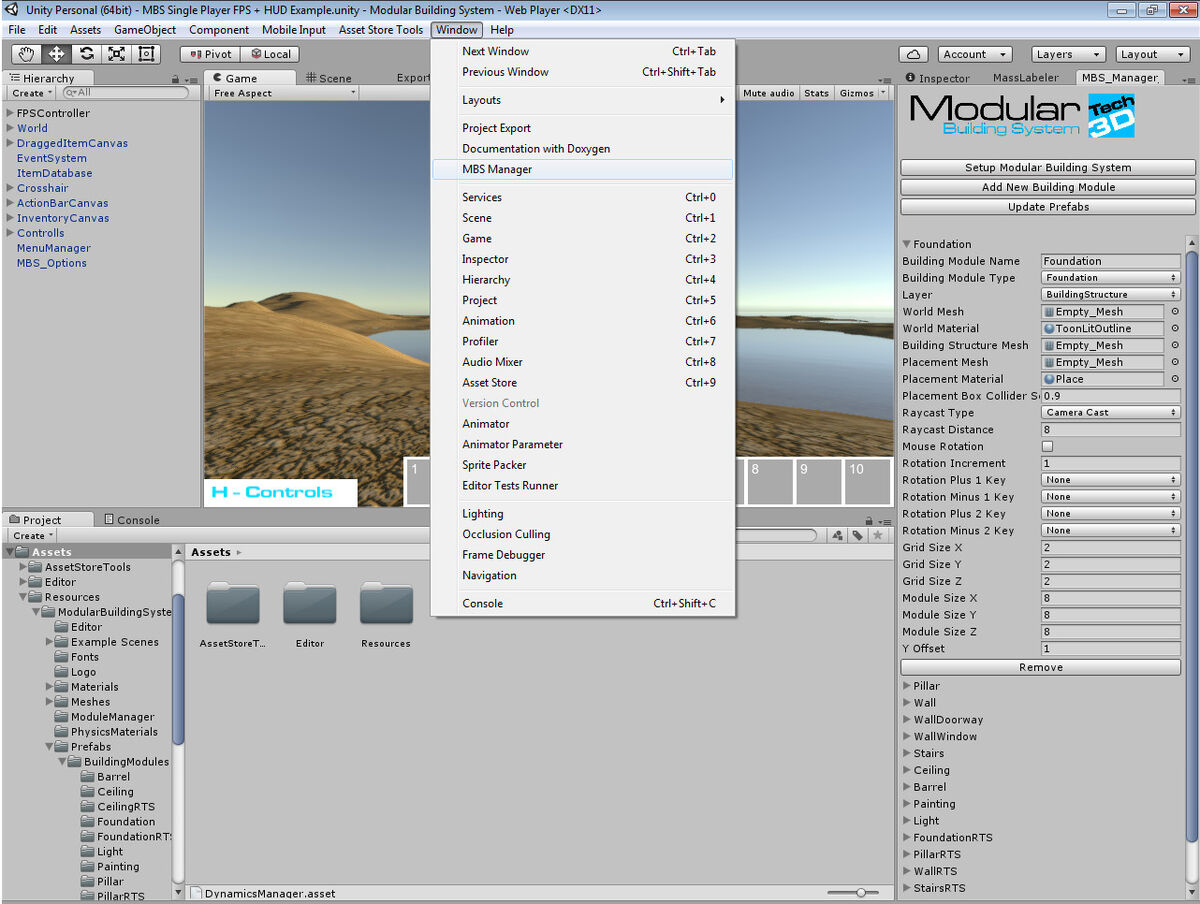1200x904 pixels.
Task: Open the Layers dropdown
Action: click(1066, 54)
